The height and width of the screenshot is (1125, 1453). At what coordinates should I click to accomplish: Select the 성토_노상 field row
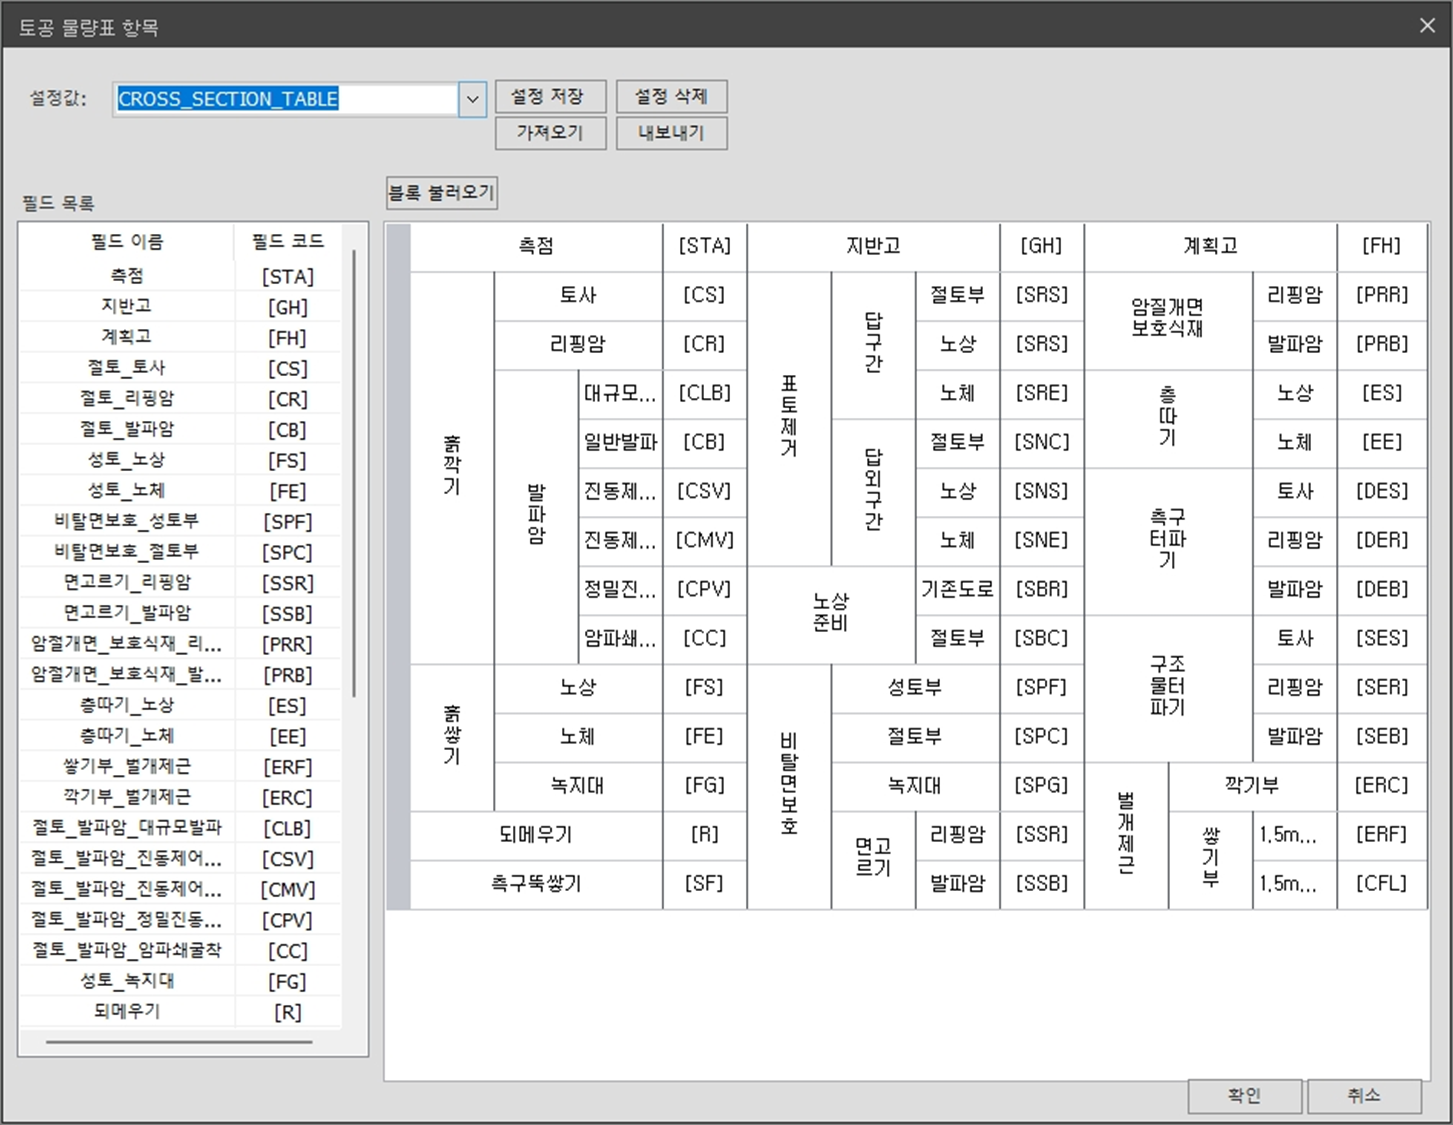click(180, 460)
